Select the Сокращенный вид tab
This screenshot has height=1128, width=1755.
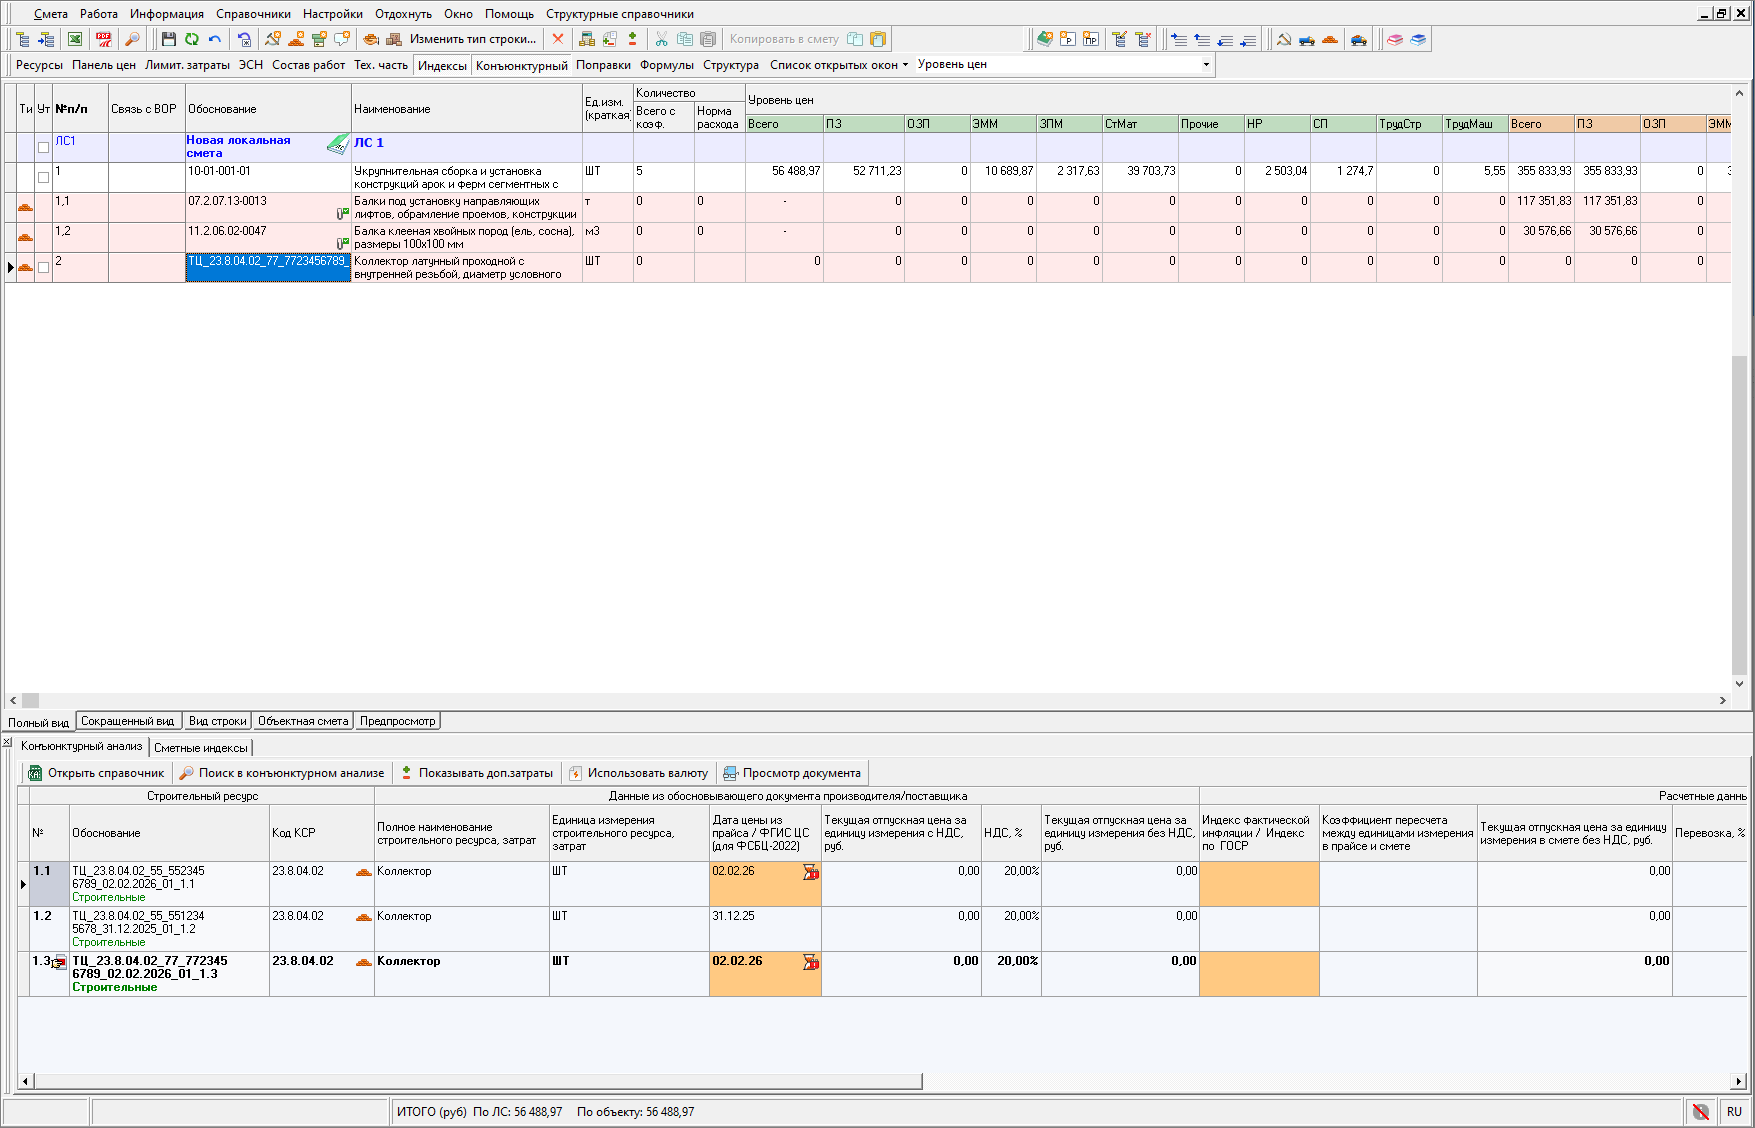point(127,721)
